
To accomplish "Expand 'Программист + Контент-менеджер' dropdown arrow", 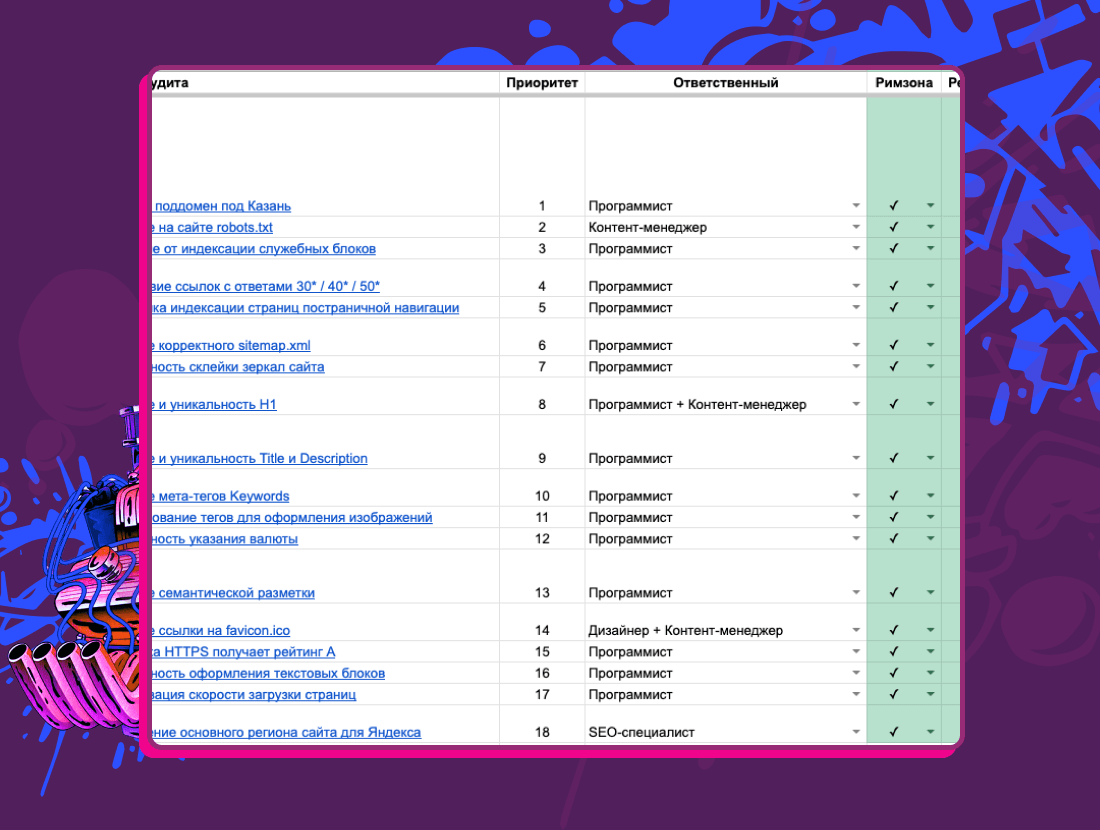I will coord(856,404).
